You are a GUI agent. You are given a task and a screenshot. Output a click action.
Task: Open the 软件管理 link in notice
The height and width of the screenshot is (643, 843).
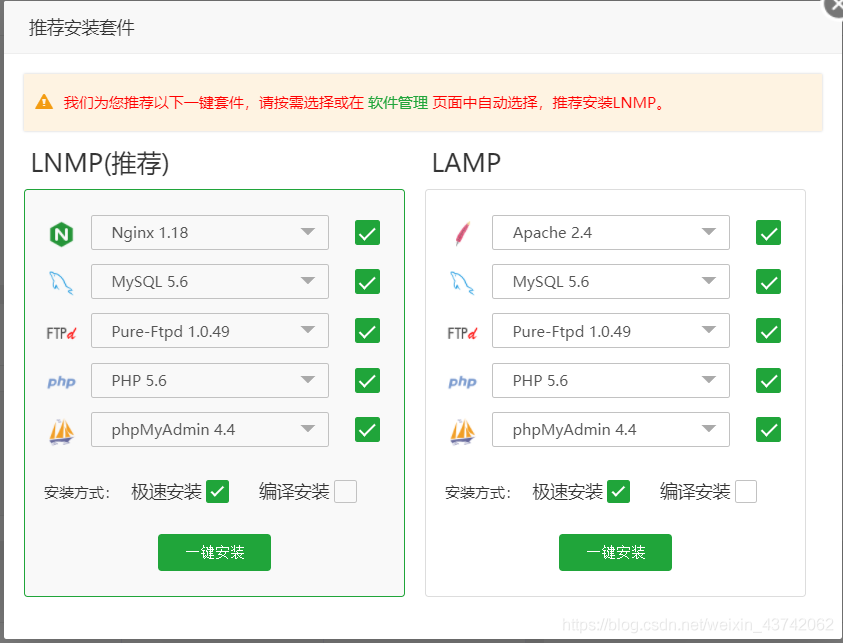point(398,102)
